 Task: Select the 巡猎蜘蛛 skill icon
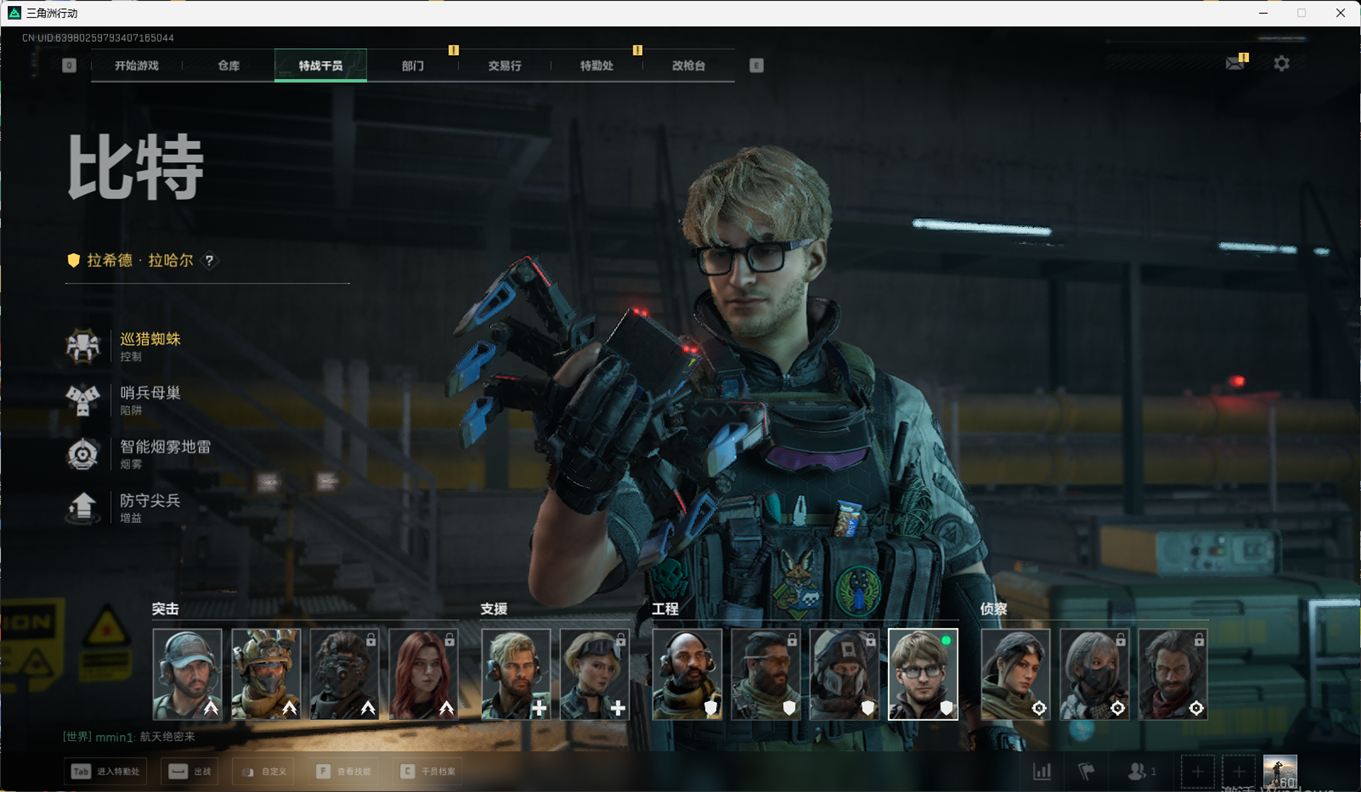83,346
